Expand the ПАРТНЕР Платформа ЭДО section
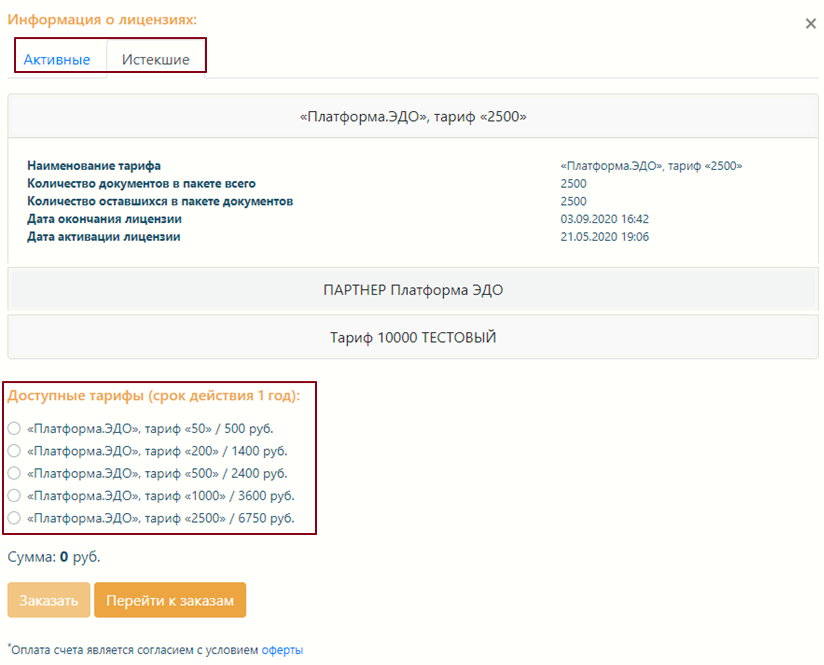The height and width of the screenshot is (665, 824). point(412,290)
